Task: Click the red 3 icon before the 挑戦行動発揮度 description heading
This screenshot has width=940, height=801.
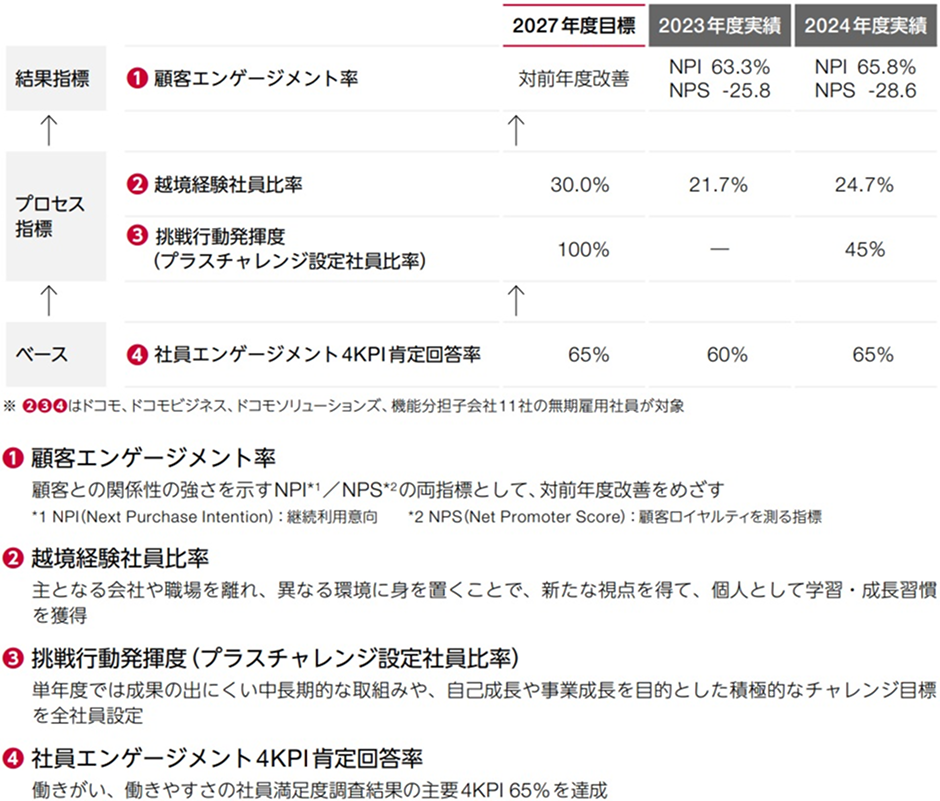Action: coord(14,659)
